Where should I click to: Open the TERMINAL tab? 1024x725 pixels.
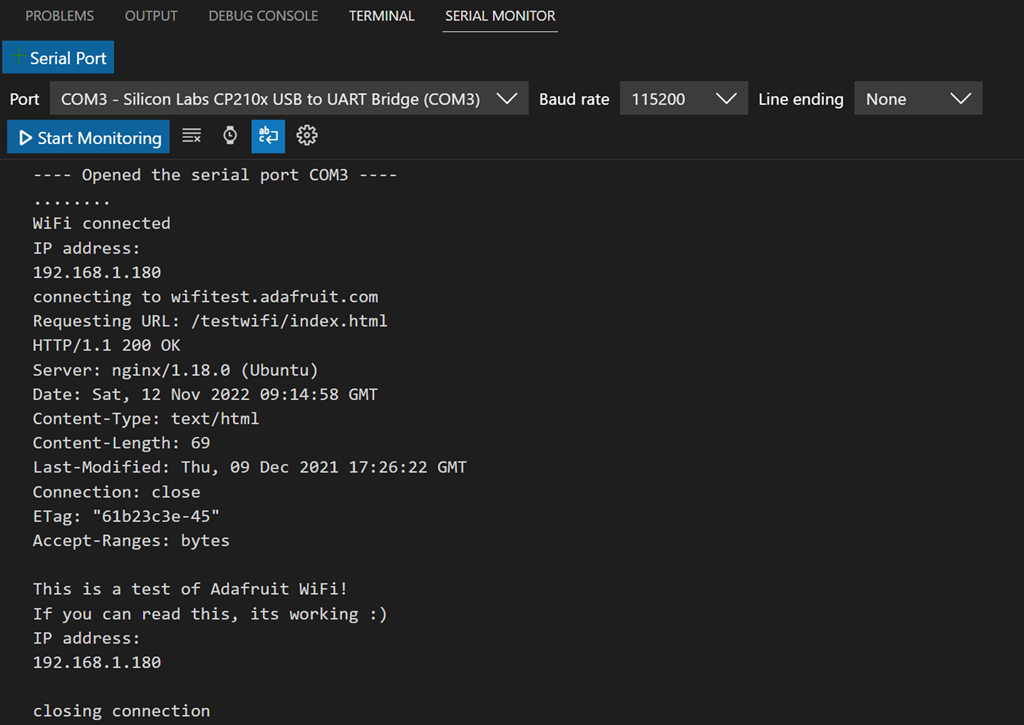pos(381,16)
